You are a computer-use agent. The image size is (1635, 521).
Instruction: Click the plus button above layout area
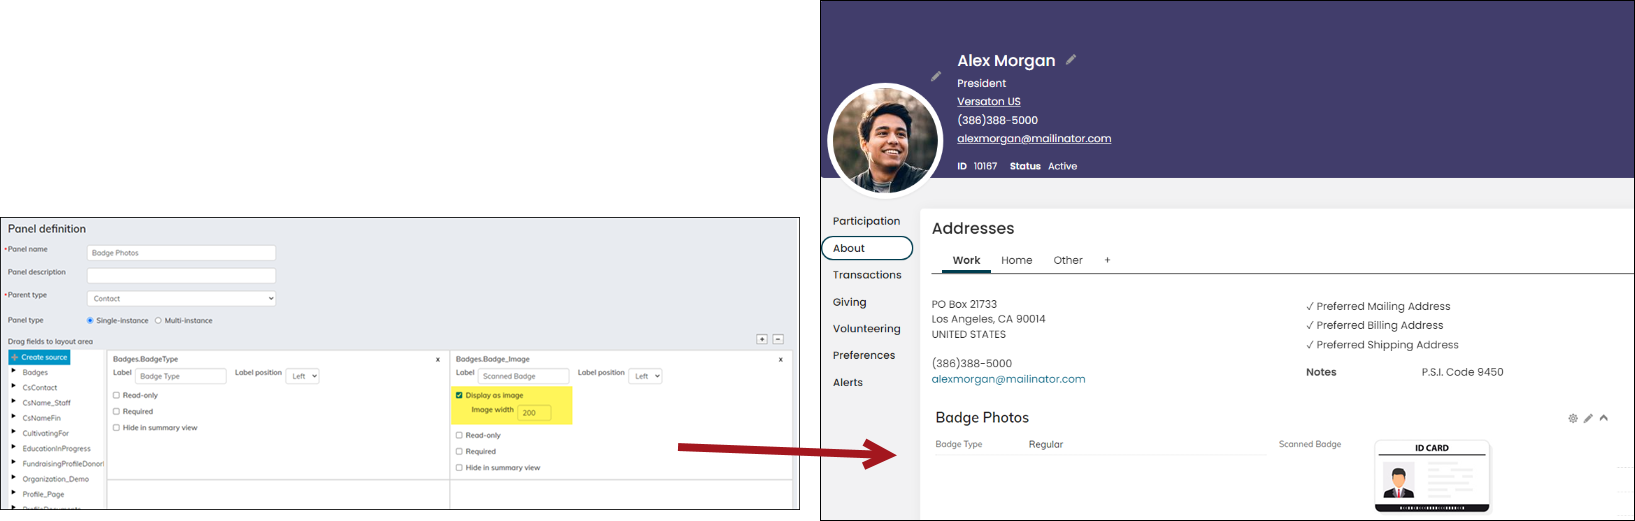click(x=762, y=339)
